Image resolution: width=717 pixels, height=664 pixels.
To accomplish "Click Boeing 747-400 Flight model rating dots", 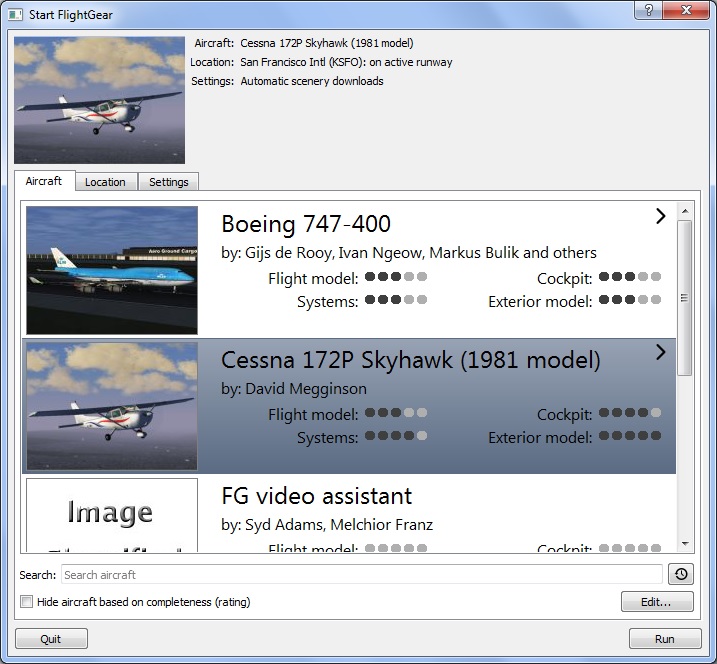I will [396, 277].
